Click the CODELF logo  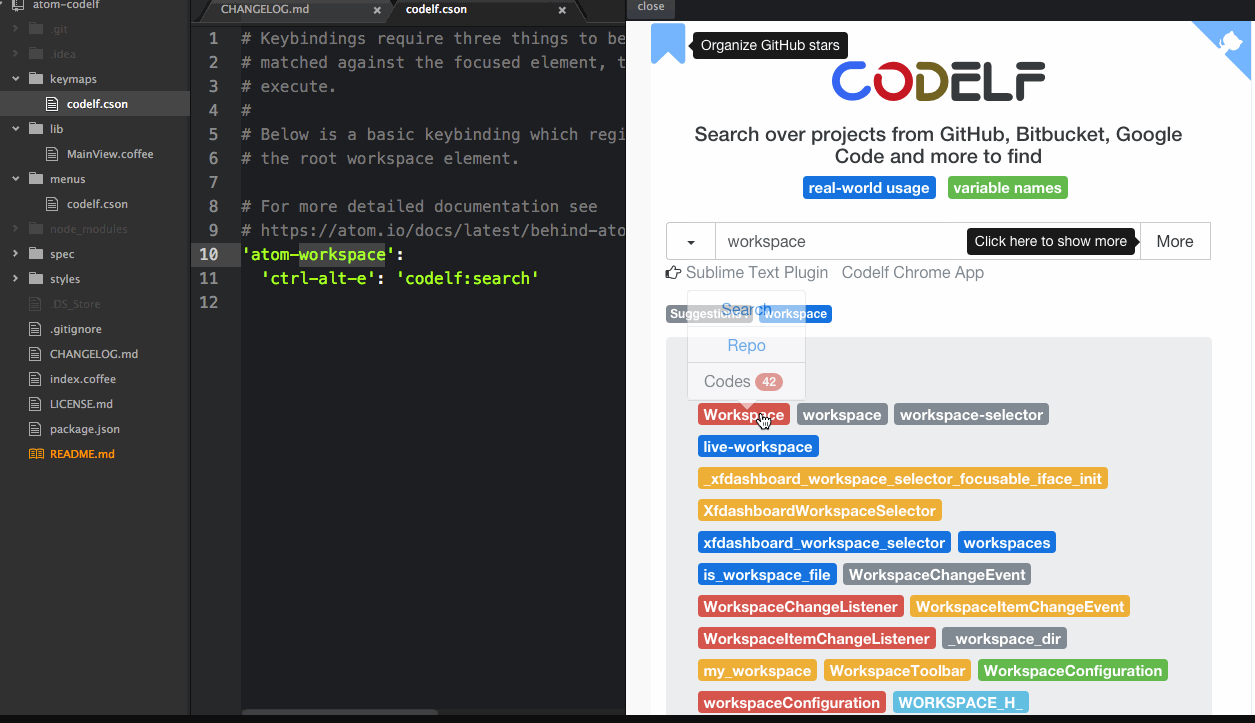click(x=939, y=82)
